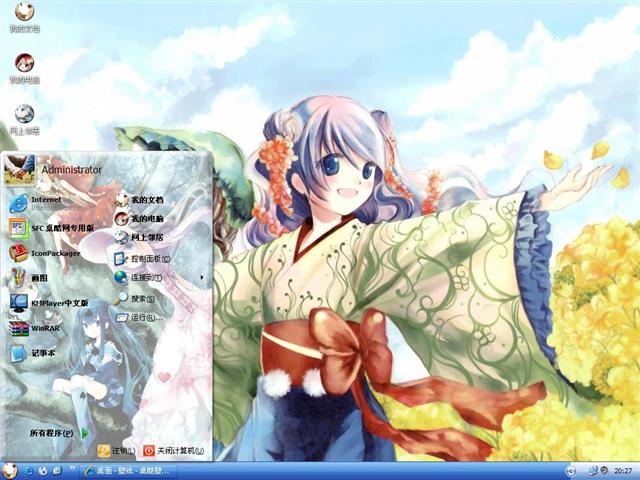This screenshot has width=640, height=480.
Task: Click round dark tray icon
Action: click(x=604, y=471)
